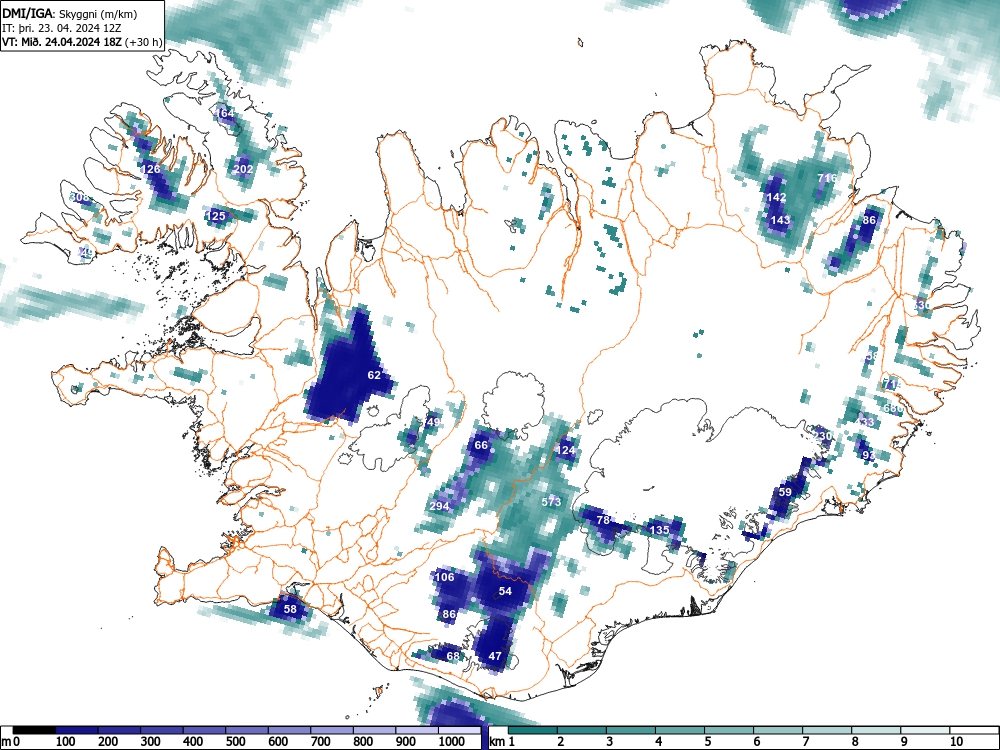
Task: Click the 230 visibility value
Action: coord(823,436)
